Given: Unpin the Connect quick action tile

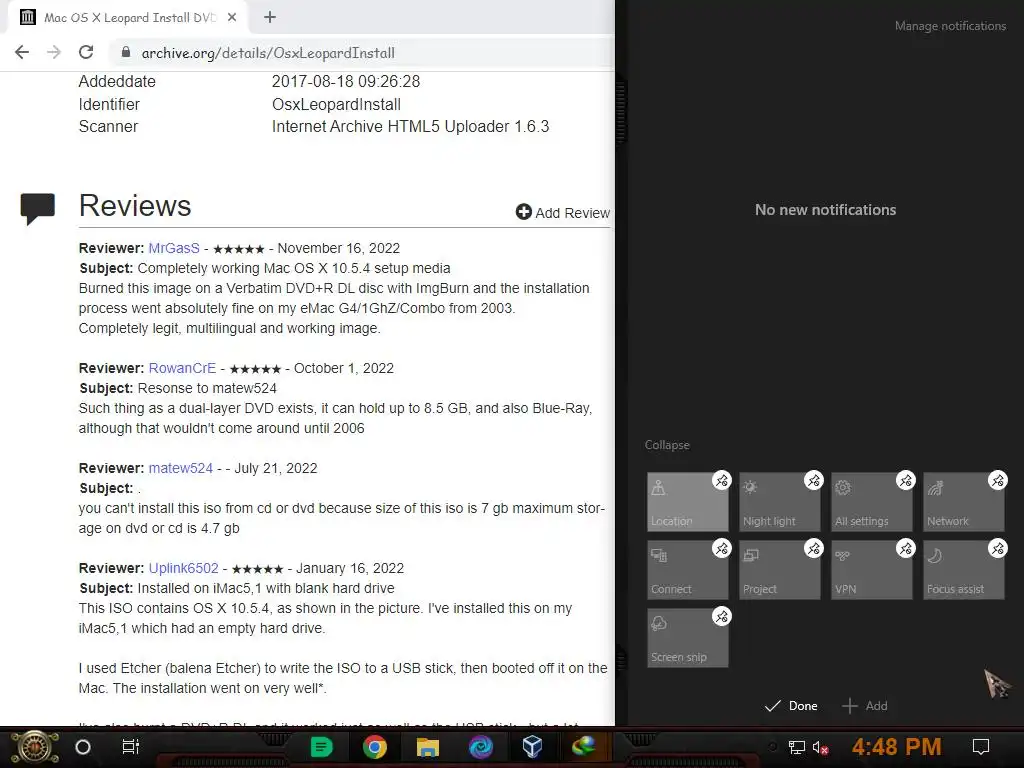Looking at the screenshot, I should tap(722, 549).
